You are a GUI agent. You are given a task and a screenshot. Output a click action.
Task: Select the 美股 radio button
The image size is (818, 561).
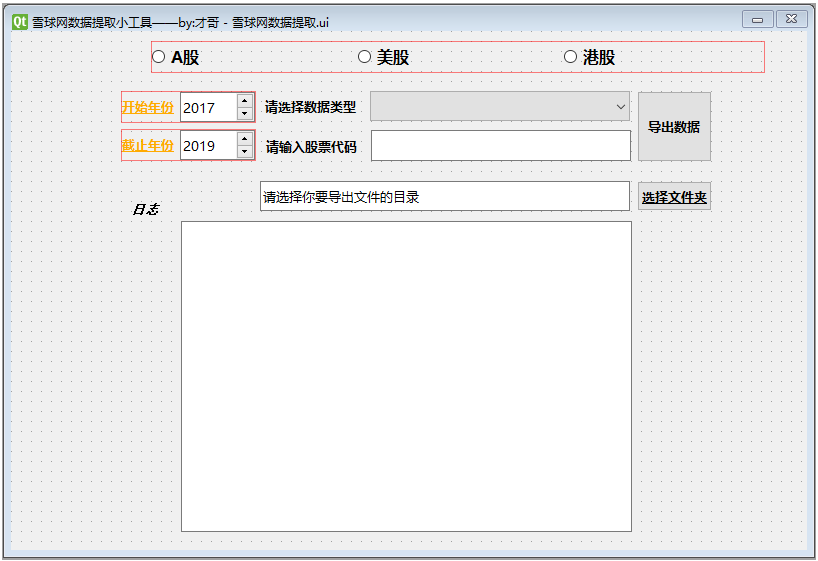[364, 56]
